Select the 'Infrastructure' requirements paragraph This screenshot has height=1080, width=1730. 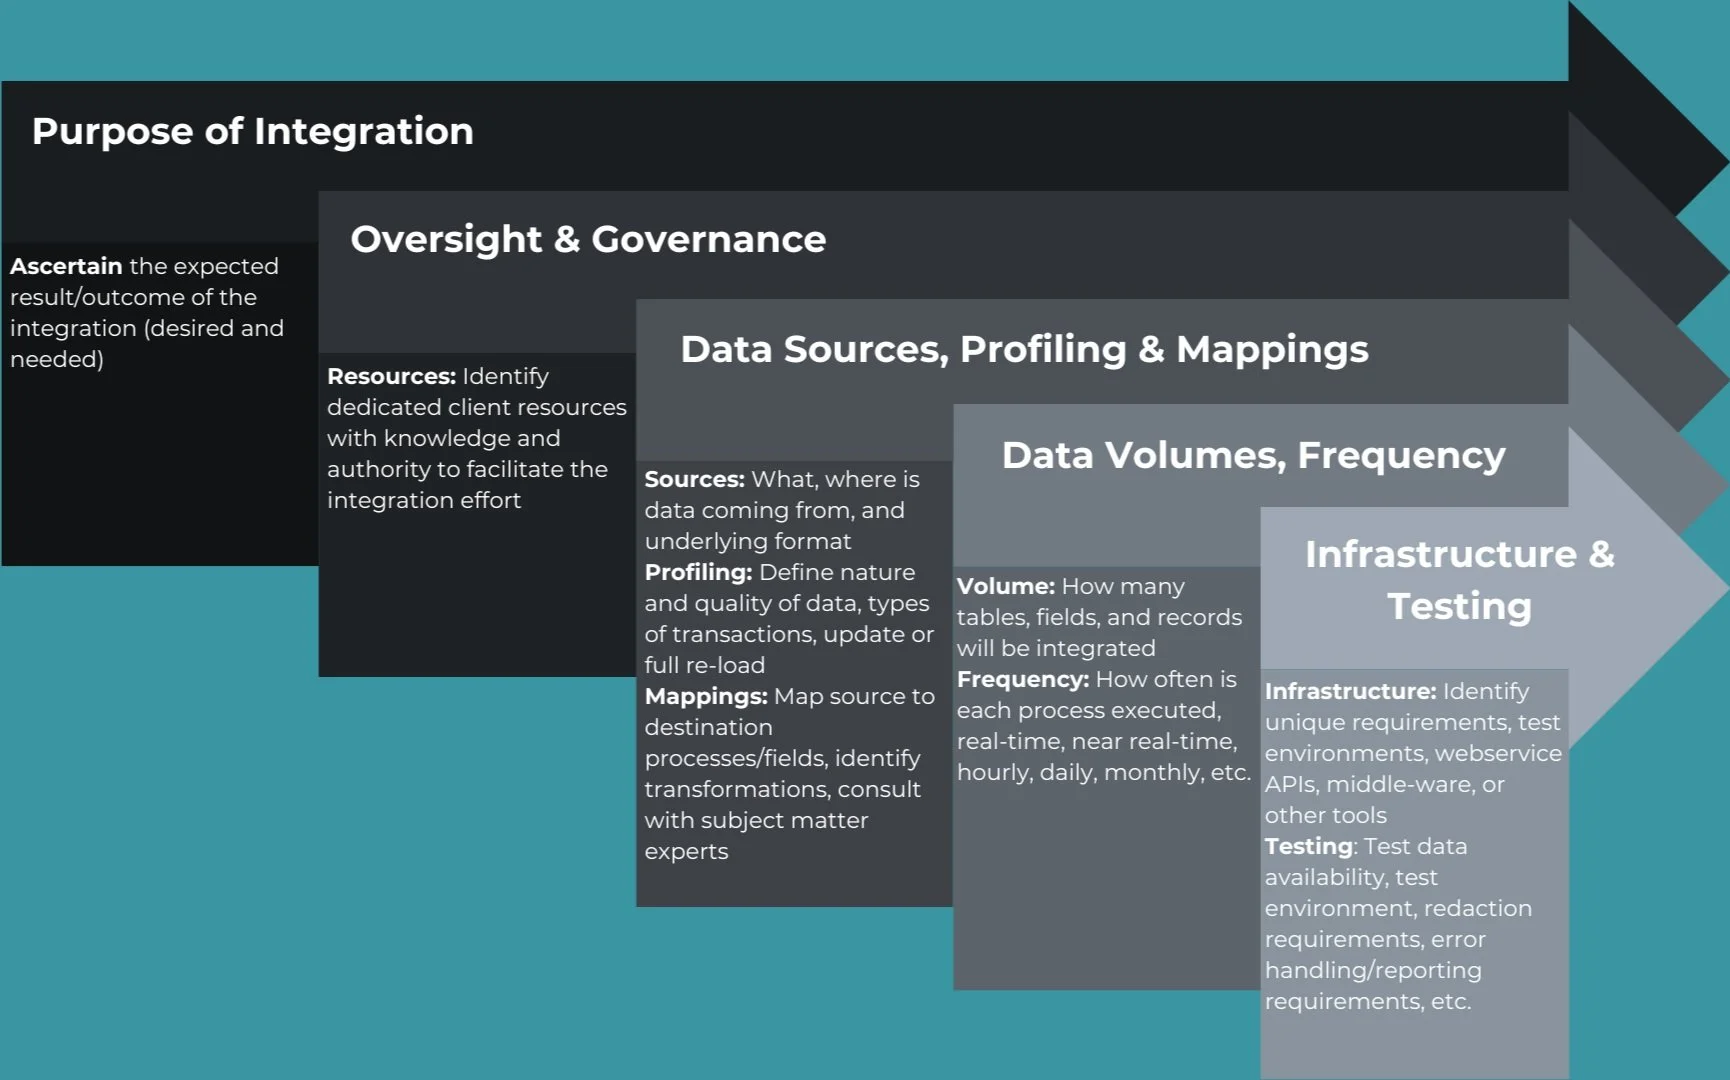(x=1412, y=753)
